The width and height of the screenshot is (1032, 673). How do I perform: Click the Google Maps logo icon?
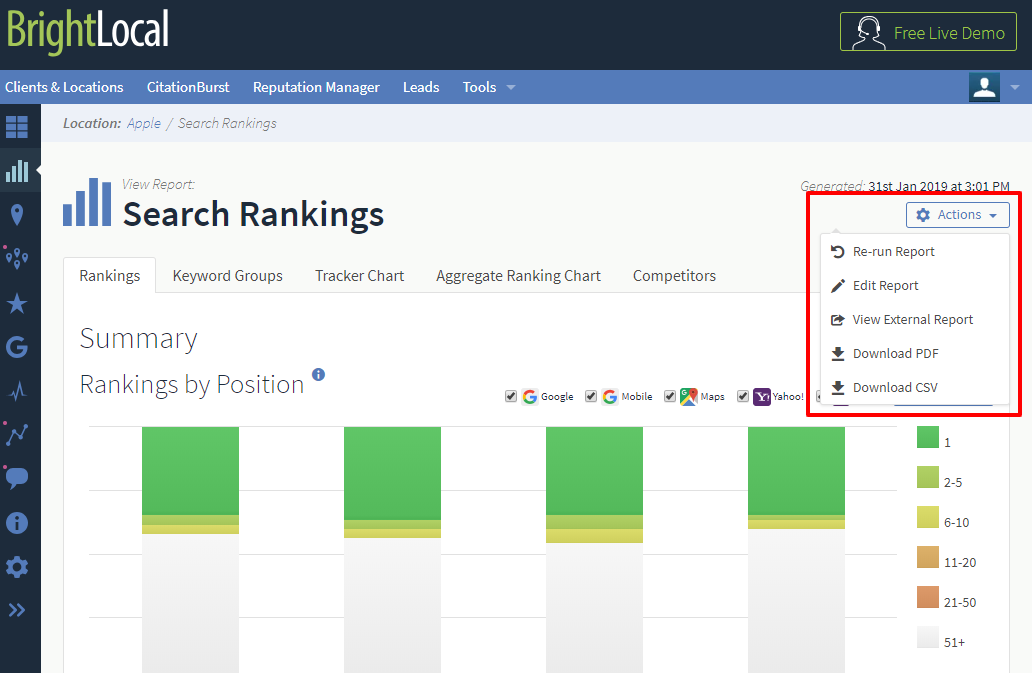coord(688,397)
